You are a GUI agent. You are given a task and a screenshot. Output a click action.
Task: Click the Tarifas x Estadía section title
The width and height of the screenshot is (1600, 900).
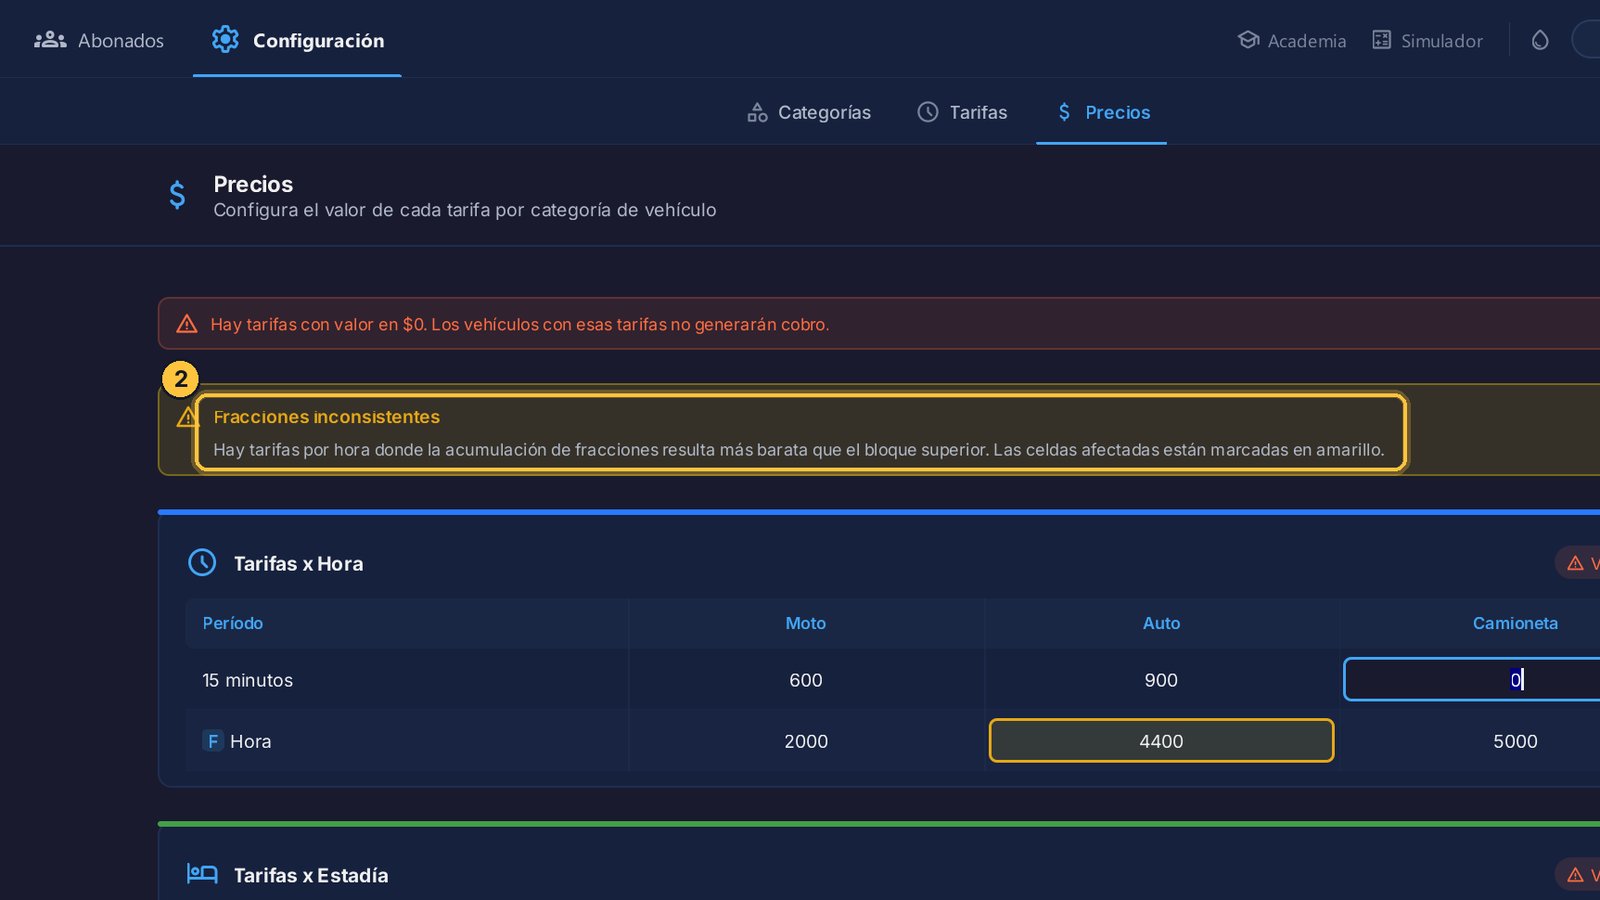click(x=311, y=875)
